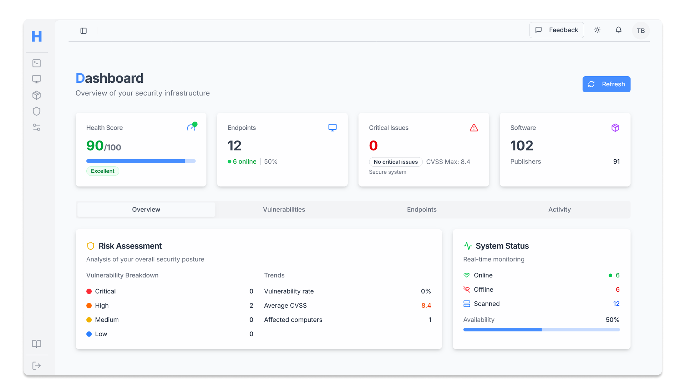Click the Scanned server icon
Screen dimensions: 680x390
467,304
